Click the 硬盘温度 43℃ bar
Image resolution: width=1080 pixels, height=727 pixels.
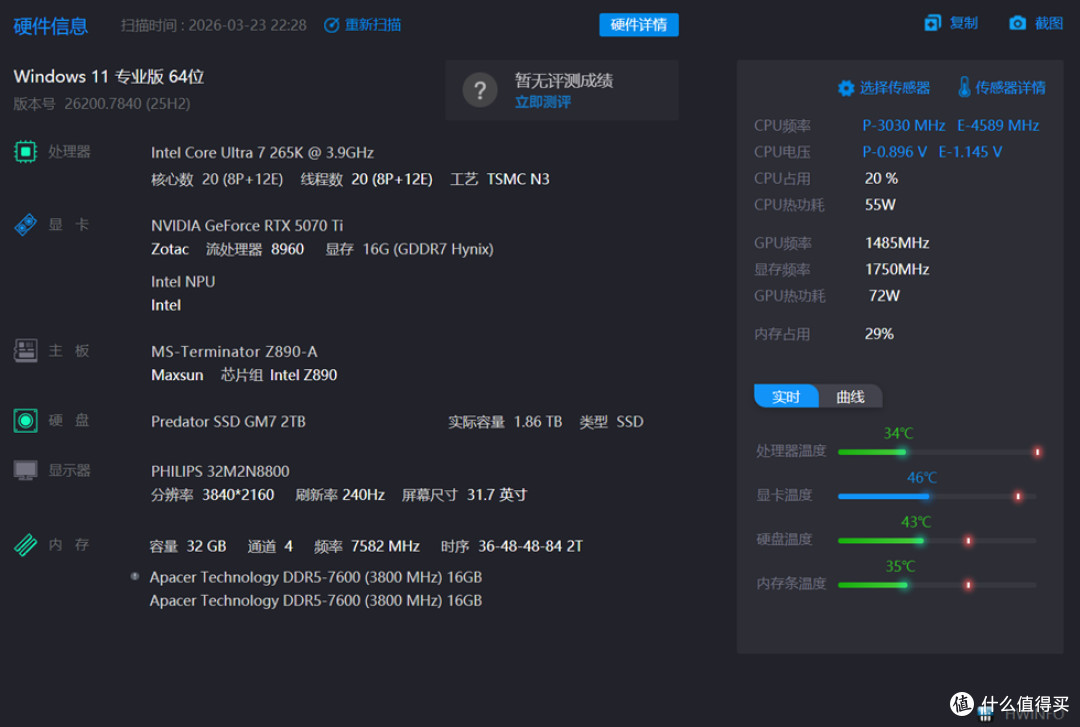pos(937,540)
